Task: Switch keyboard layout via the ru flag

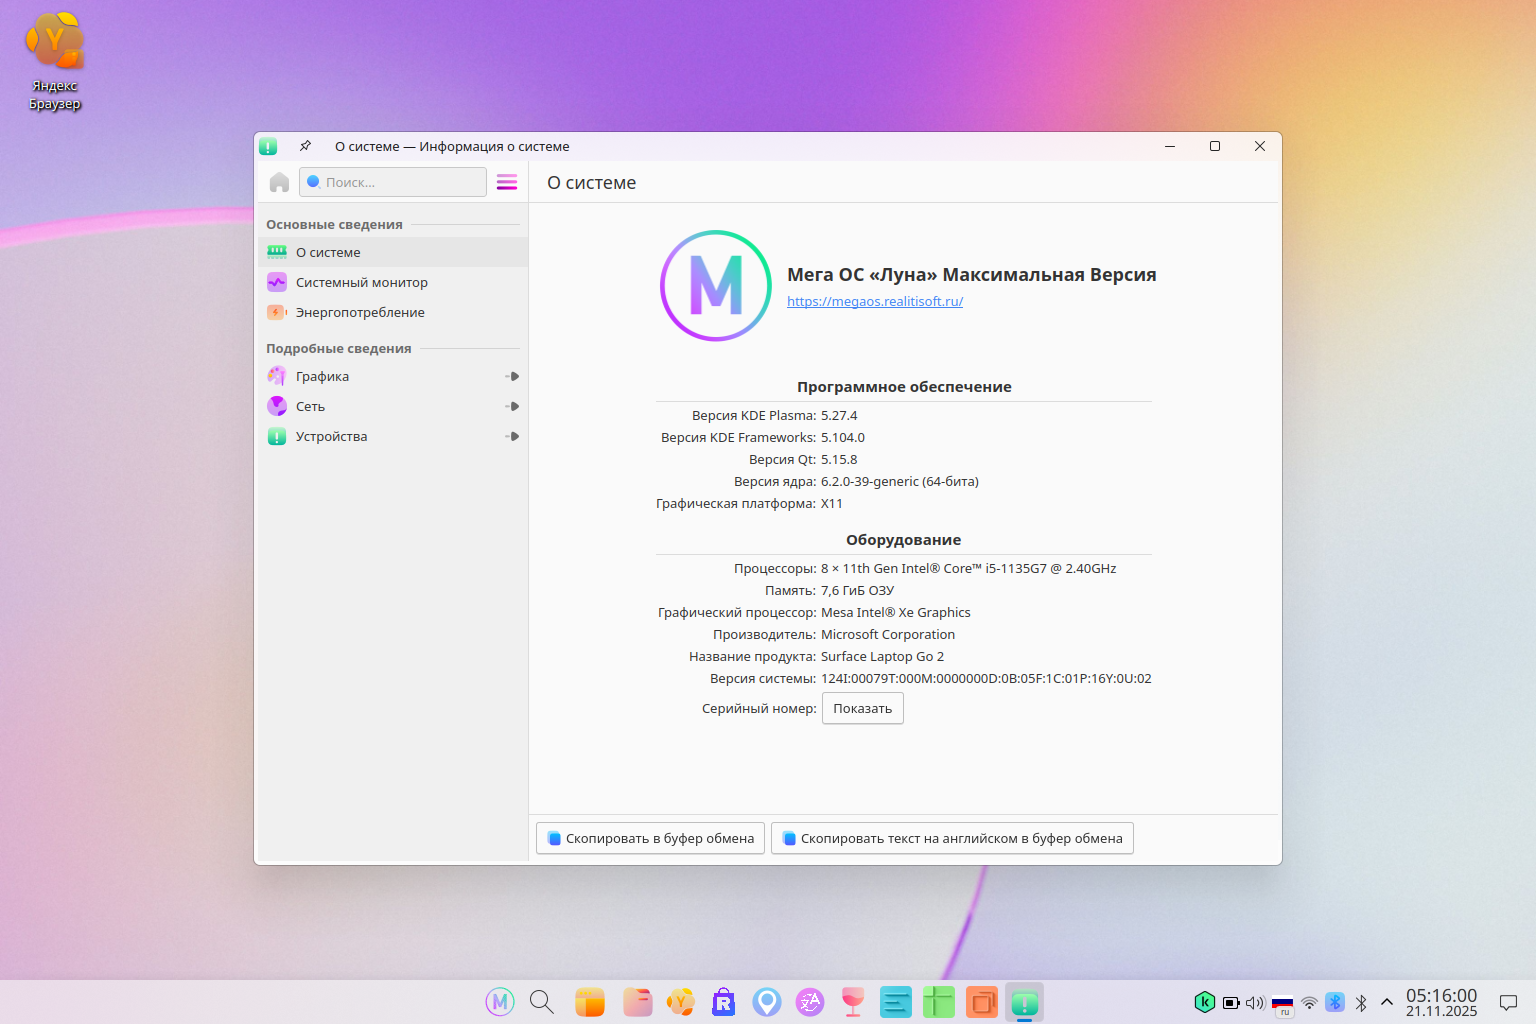Action: 1282,1003
